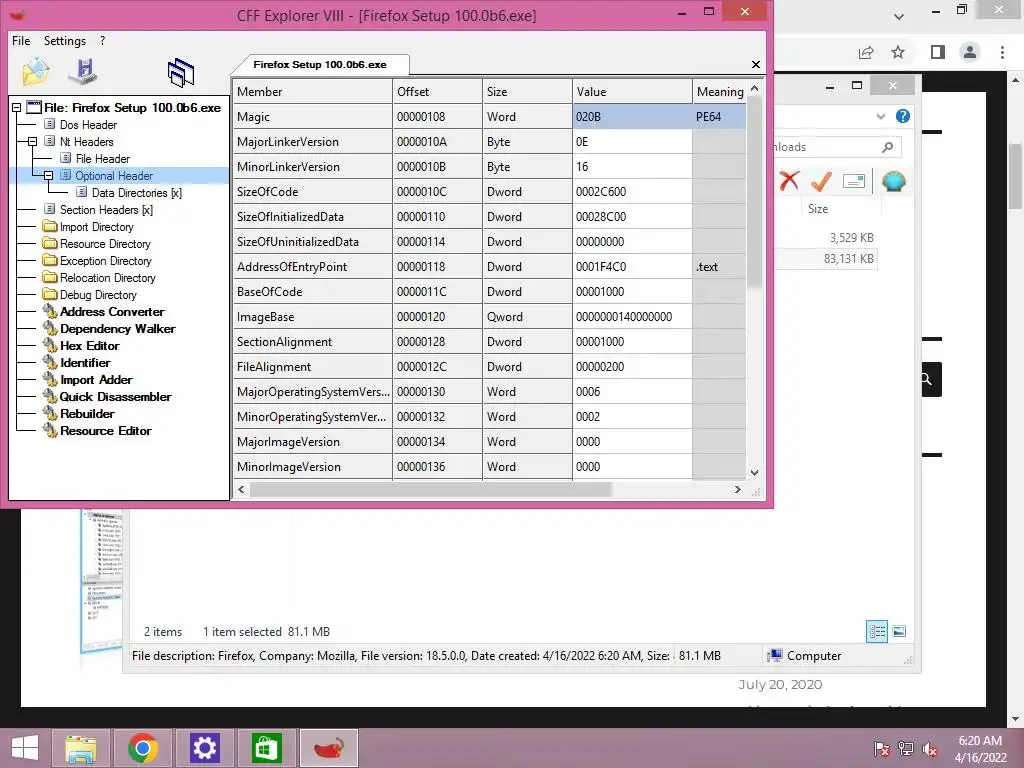Expand the Explorer ribbon chevron

(880, 116)
